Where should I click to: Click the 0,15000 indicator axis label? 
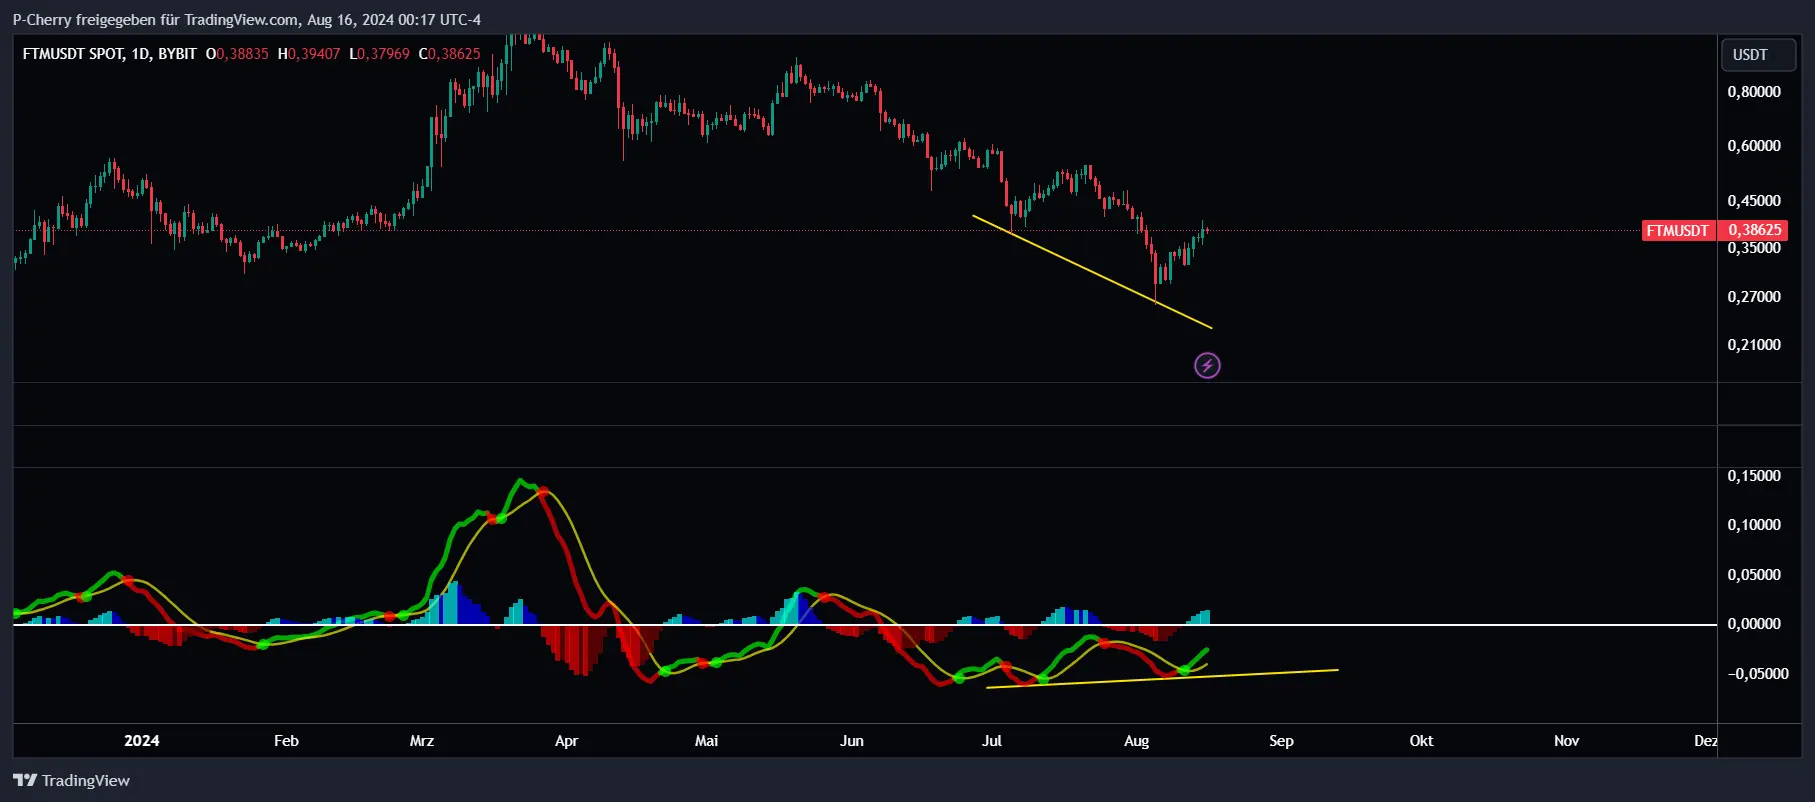(1754, 475)
